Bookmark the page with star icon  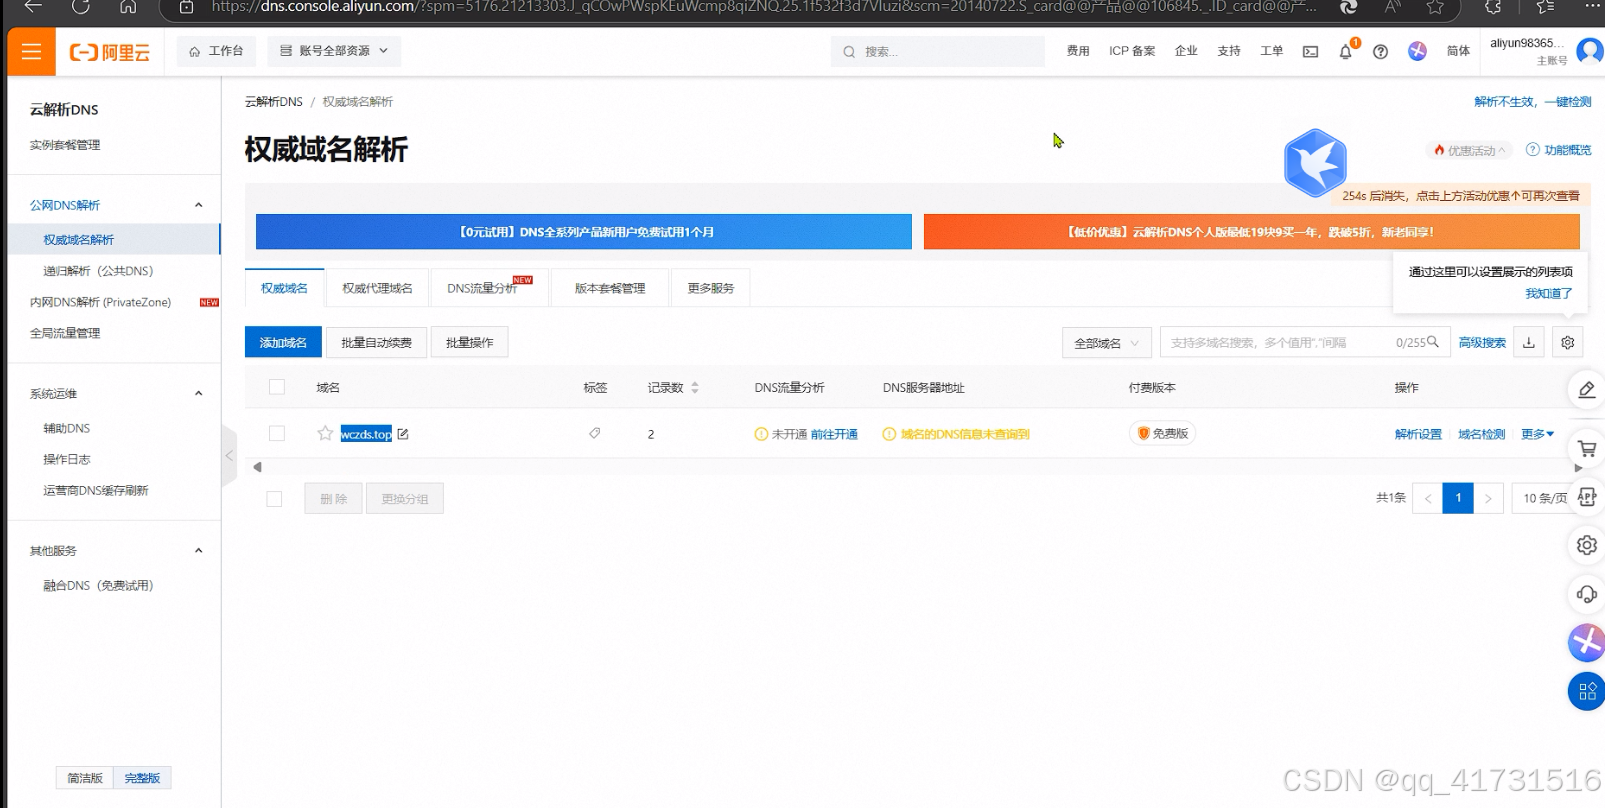pos(1435,7)
